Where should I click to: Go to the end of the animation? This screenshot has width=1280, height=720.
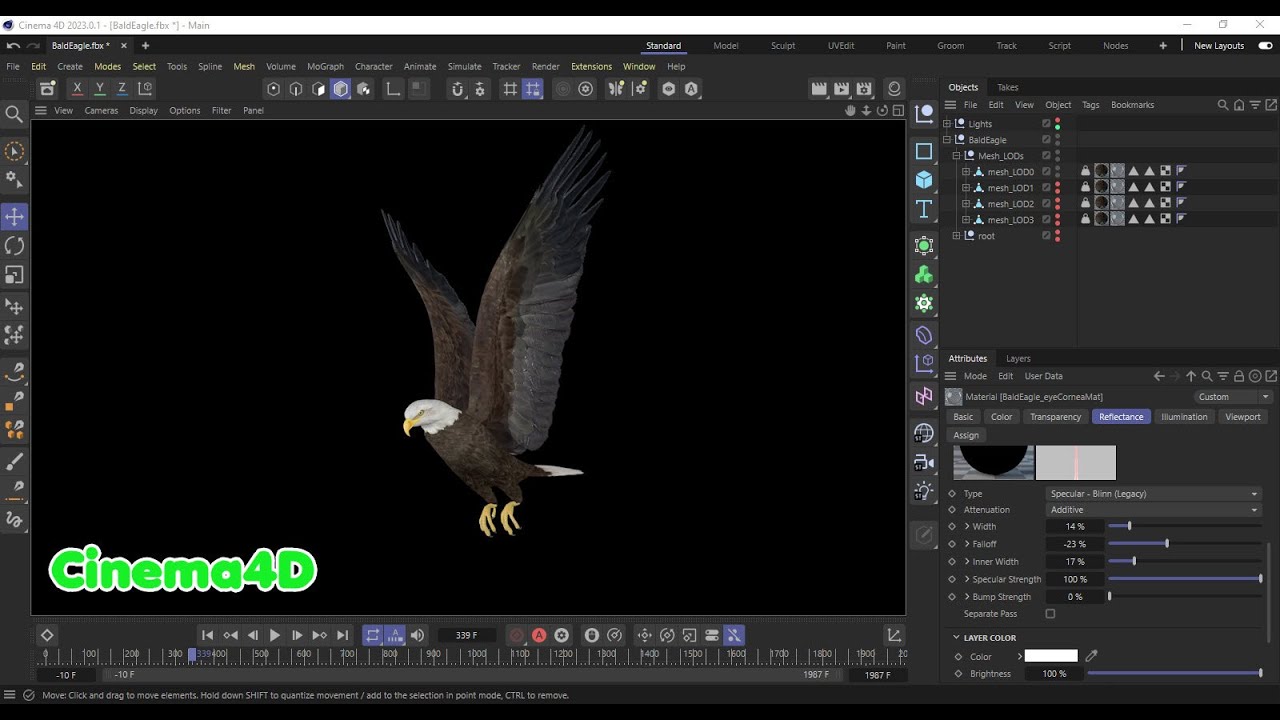tap(342, 635)
